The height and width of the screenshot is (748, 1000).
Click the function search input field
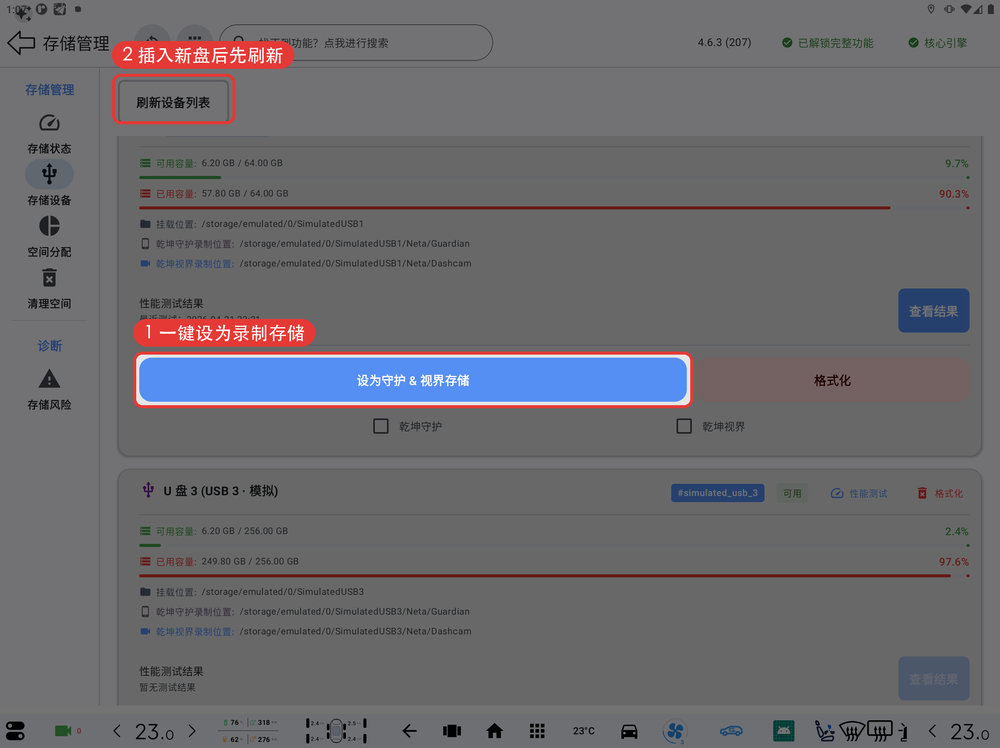[356, 43]
